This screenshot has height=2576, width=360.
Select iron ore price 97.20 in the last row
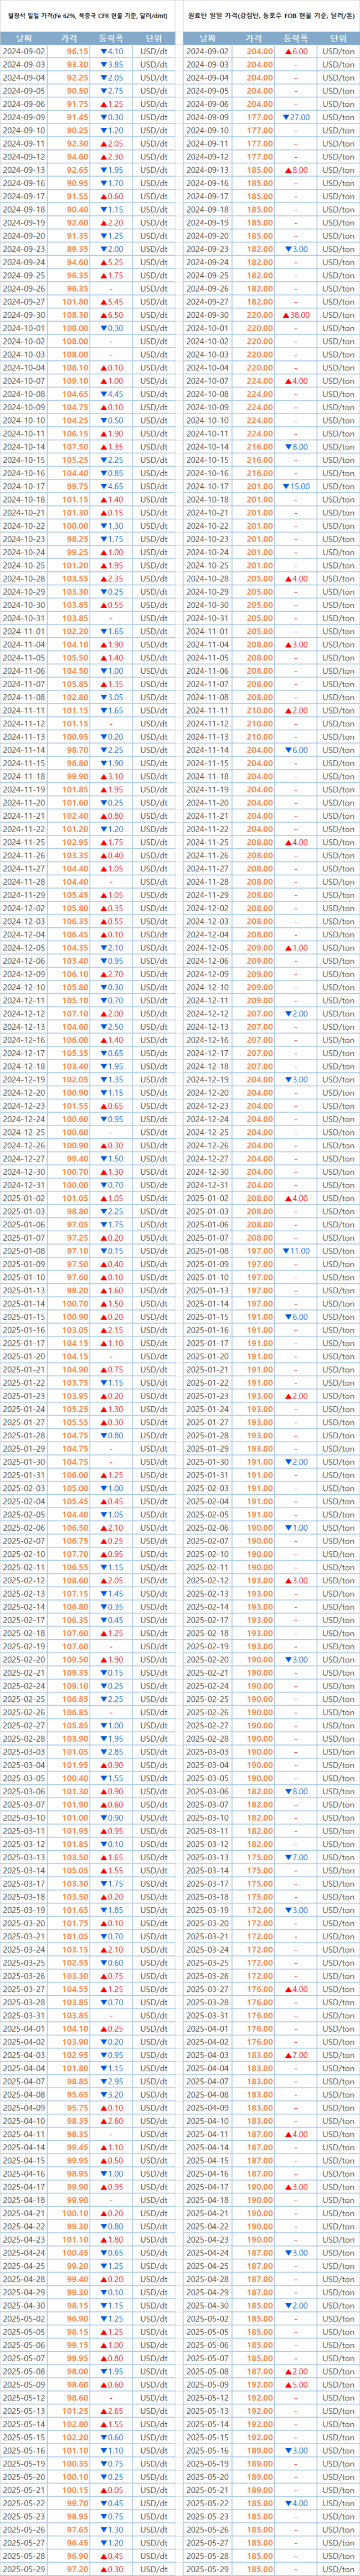[x=77, y=2568]
